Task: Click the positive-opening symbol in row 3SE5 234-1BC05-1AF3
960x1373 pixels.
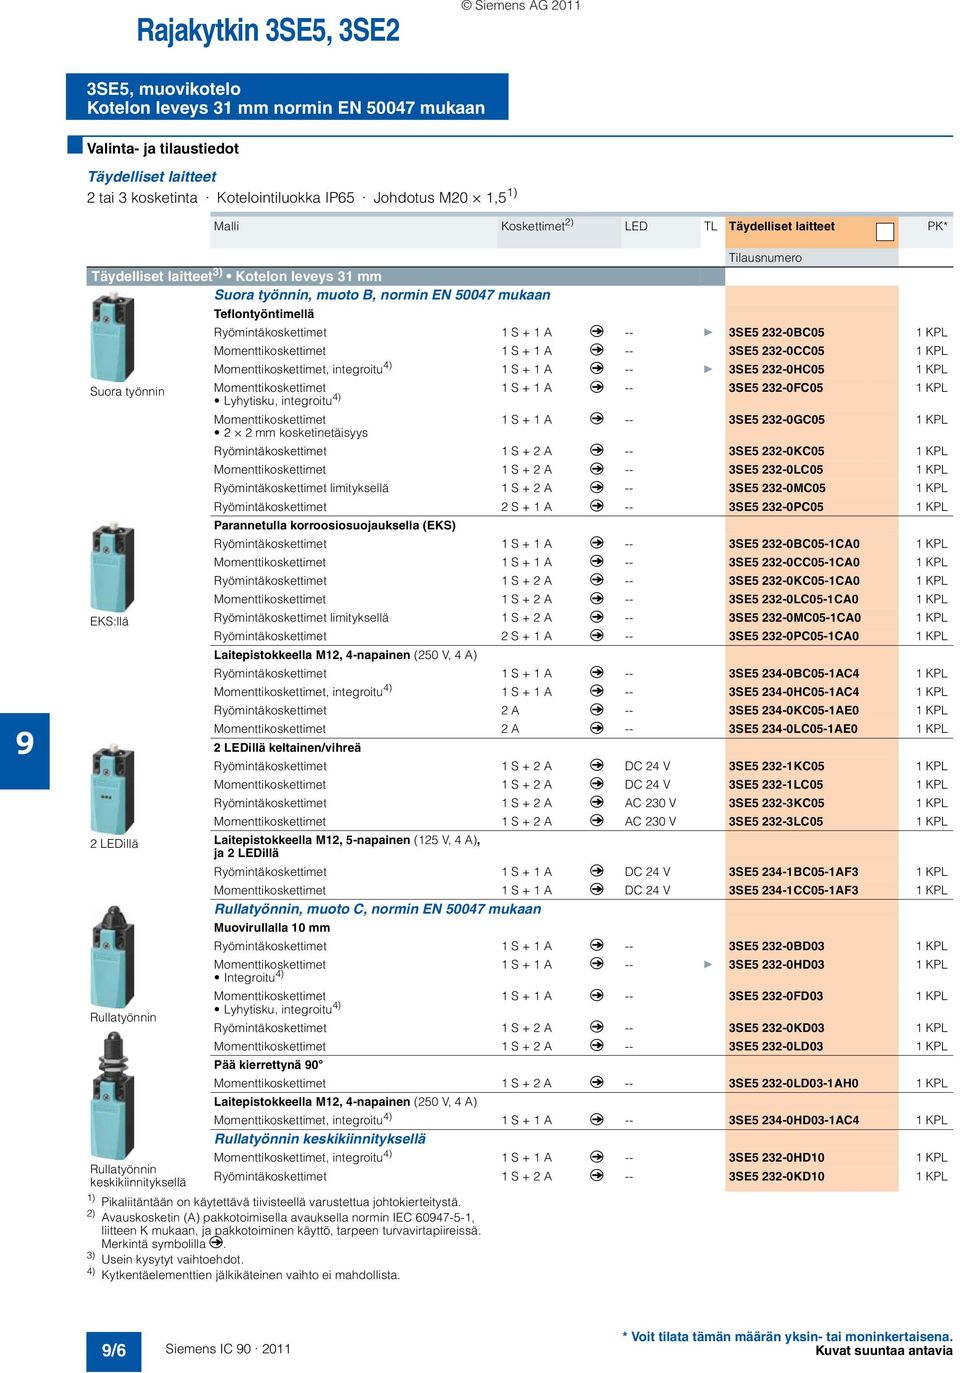Action: point(597,871)
